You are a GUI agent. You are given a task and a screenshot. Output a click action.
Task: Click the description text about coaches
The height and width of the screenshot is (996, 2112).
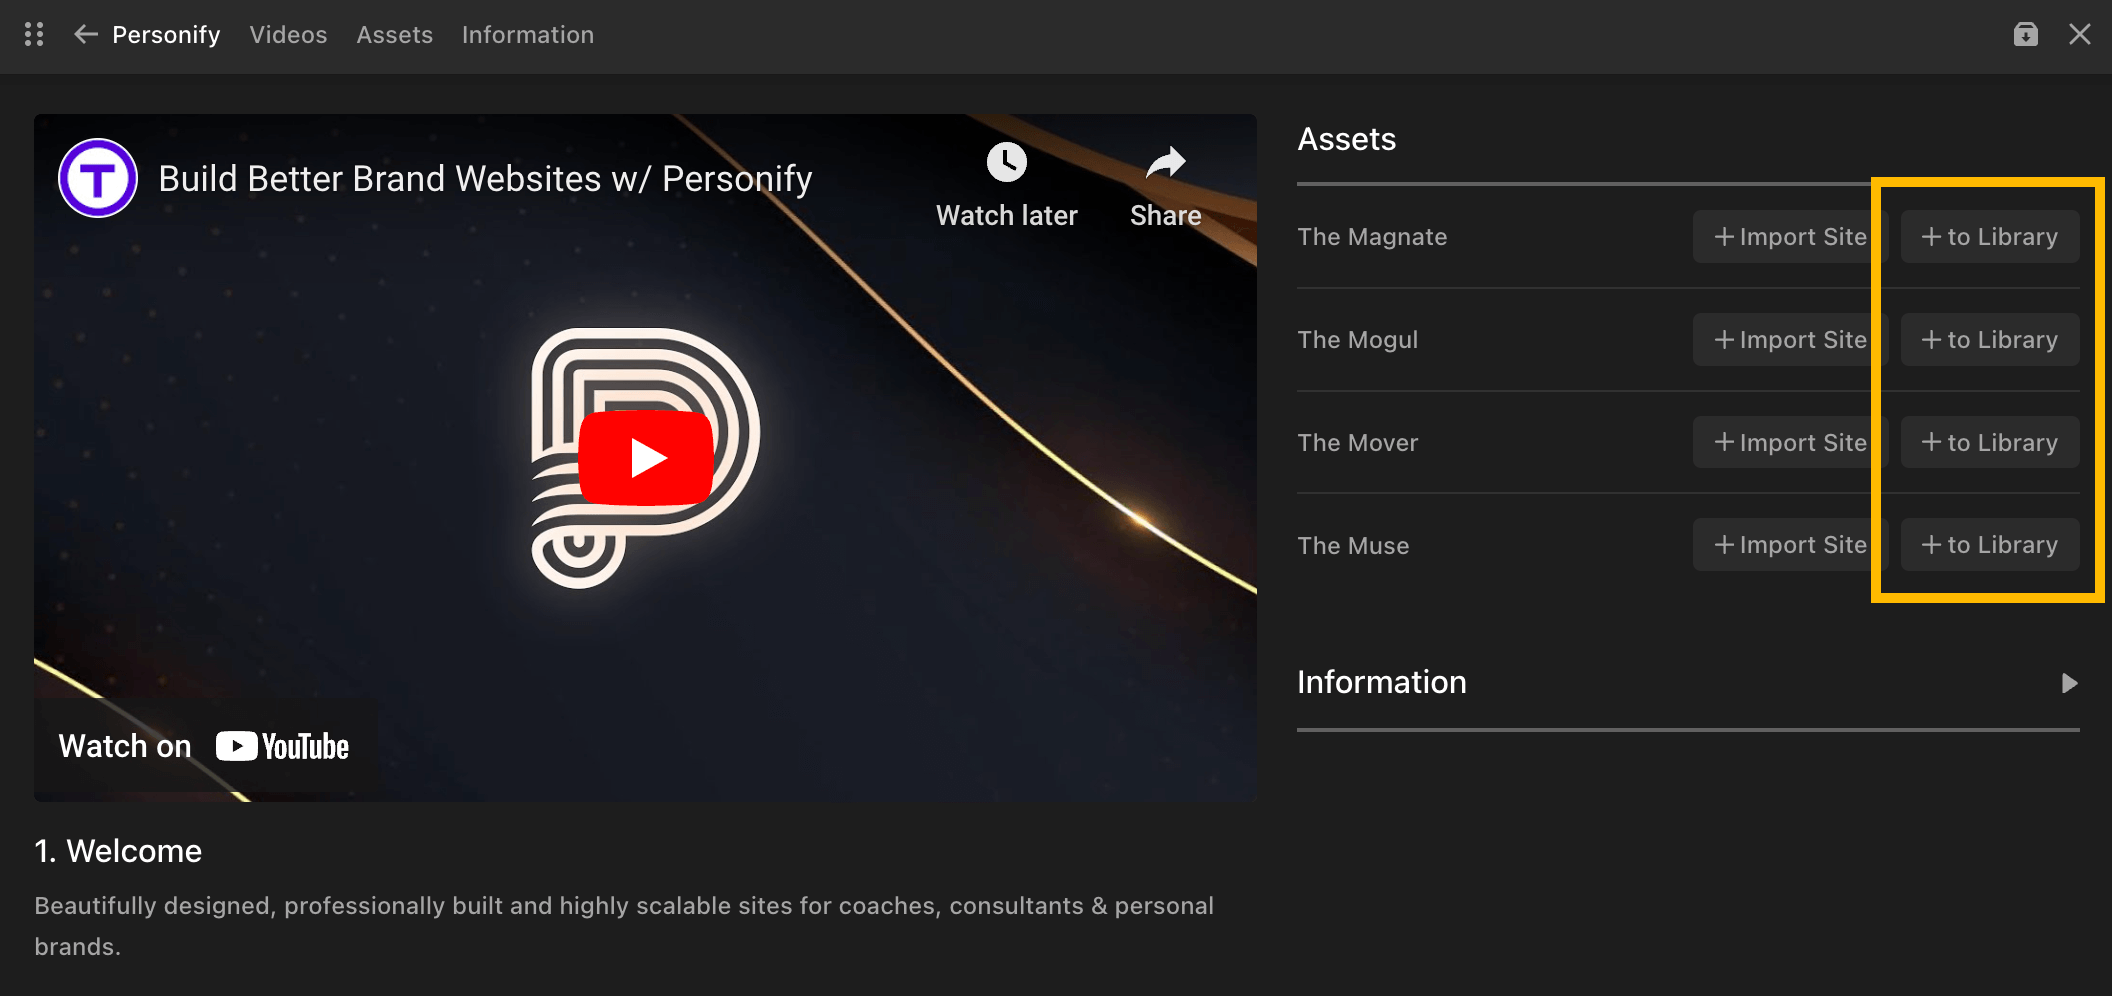click(x=624, y=926)
